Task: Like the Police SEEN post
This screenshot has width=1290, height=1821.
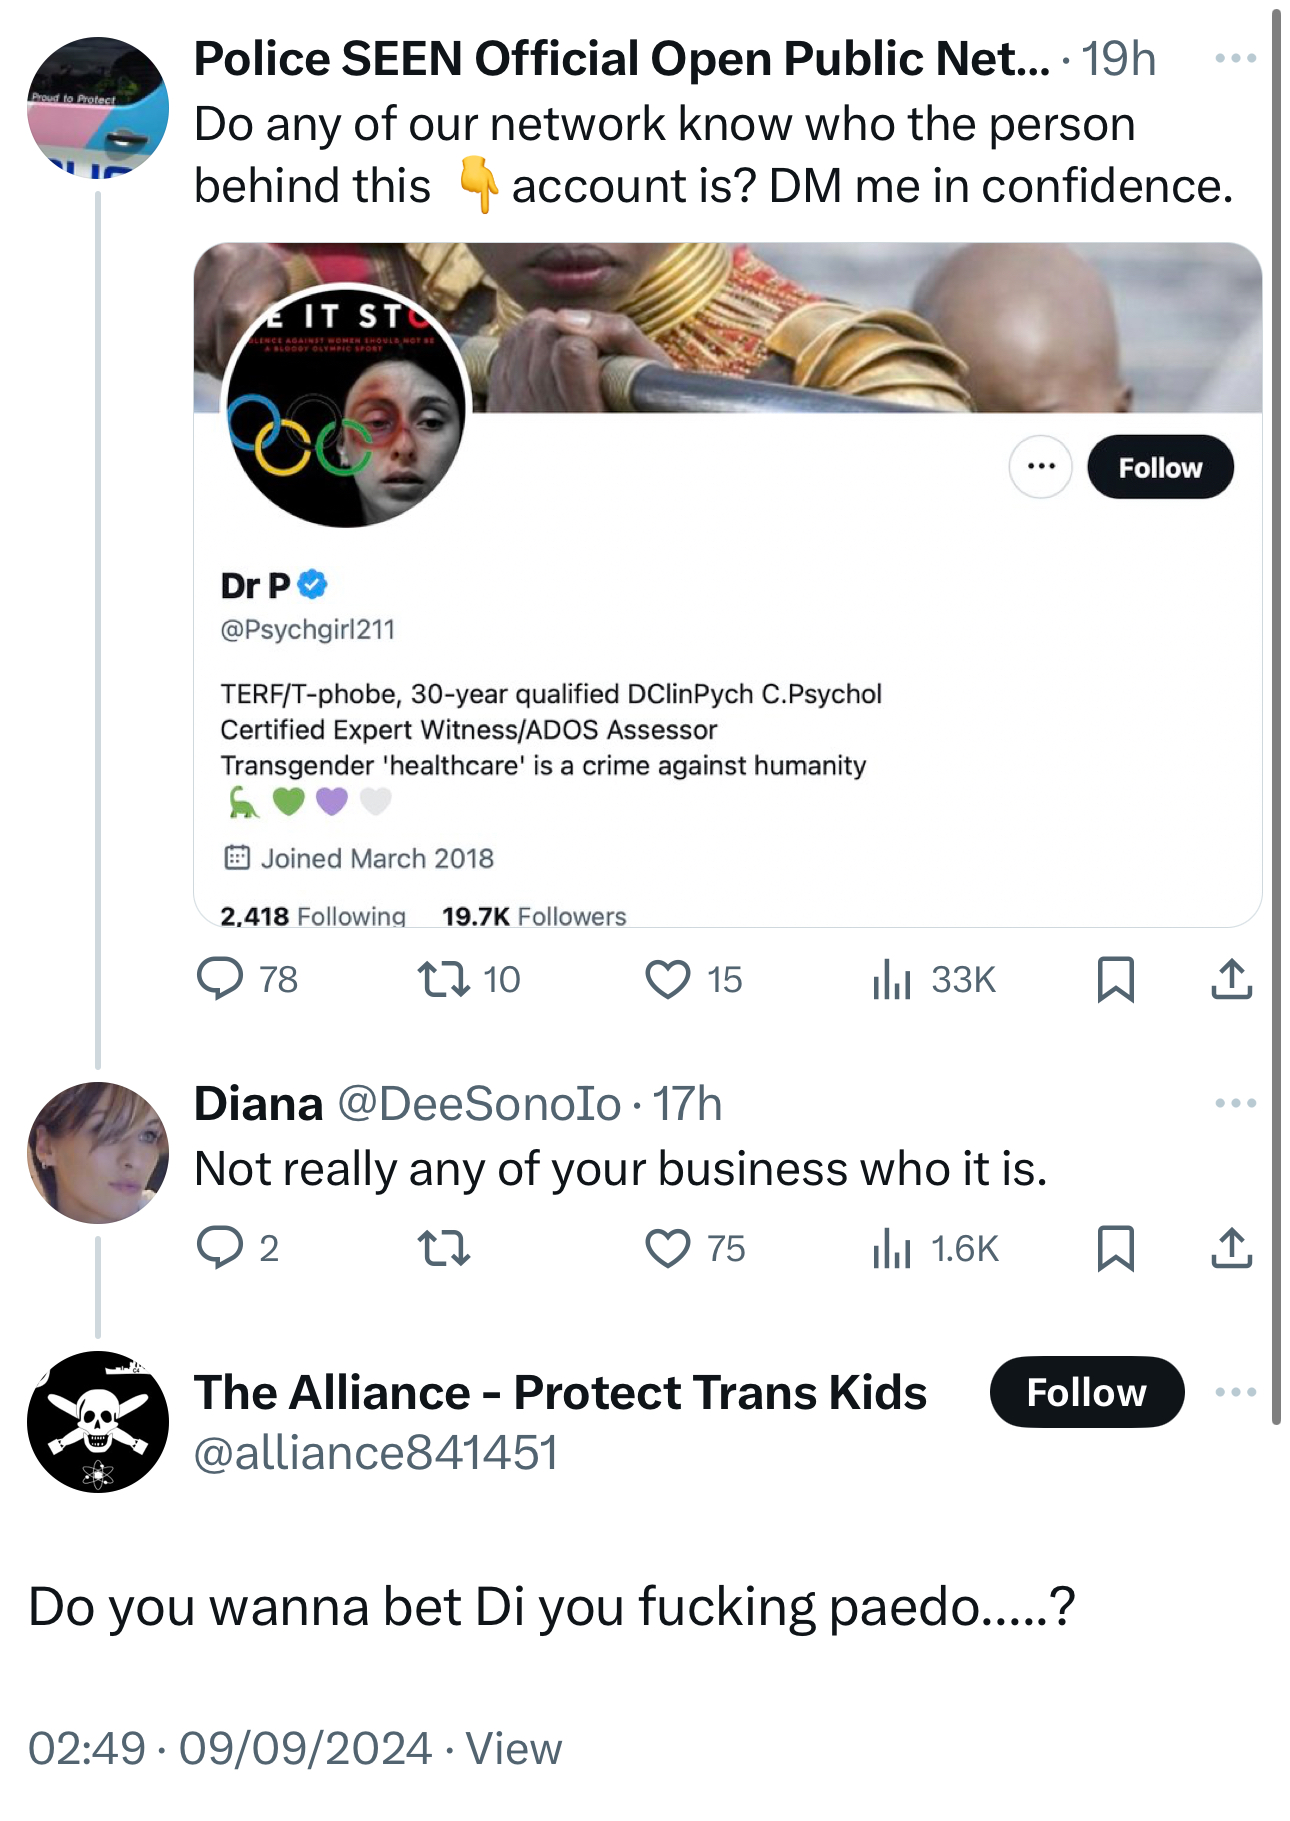Action: point(668,979)
